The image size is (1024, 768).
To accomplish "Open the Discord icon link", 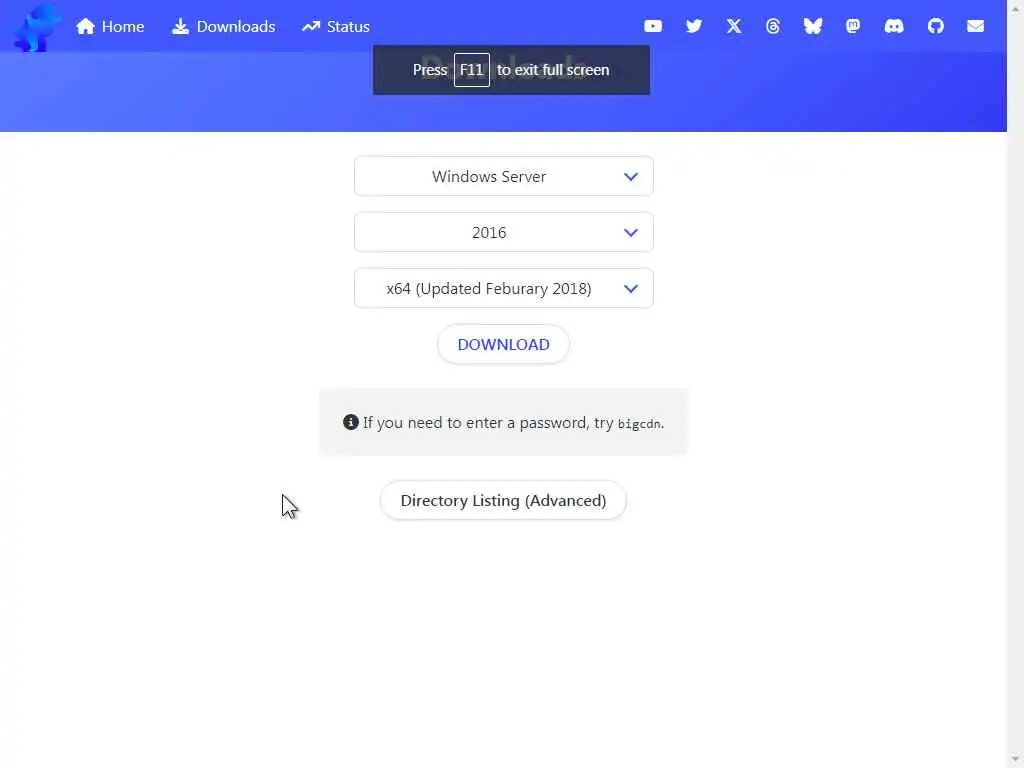I will pyautogui.click(x=894, y=26).
